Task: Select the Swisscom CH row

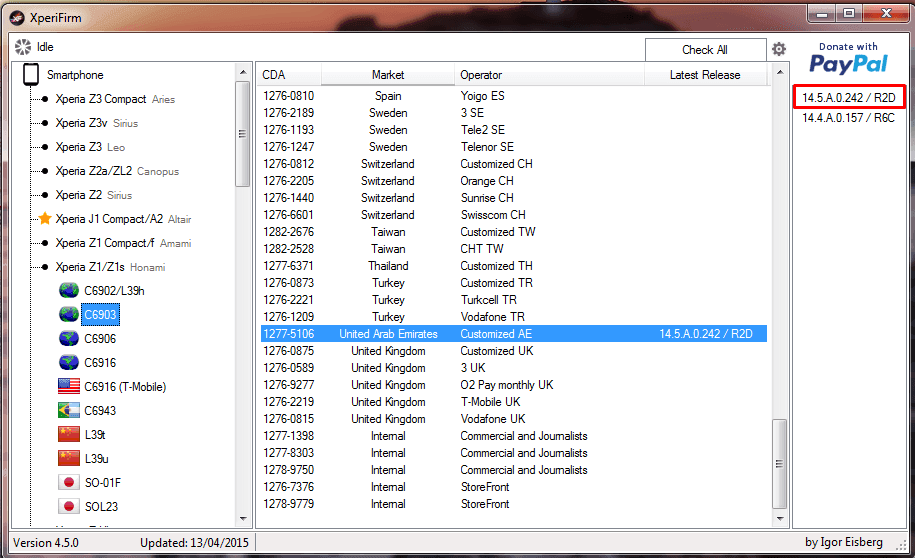Action: pyautogui.click(x=514, y=215)
